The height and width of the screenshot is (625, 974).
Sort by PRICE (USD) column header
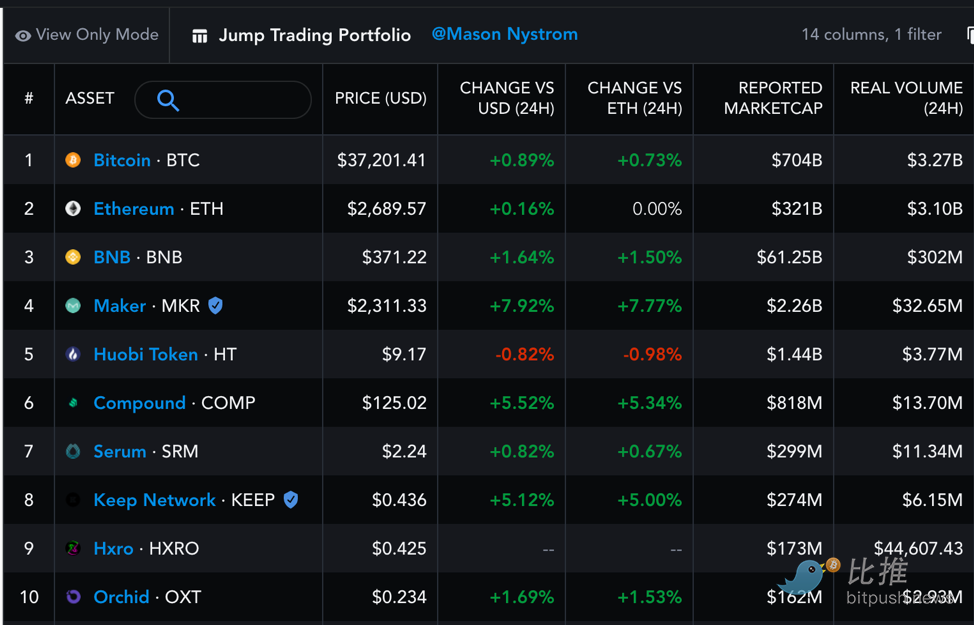pyautogui.click(x=380, y=98)
